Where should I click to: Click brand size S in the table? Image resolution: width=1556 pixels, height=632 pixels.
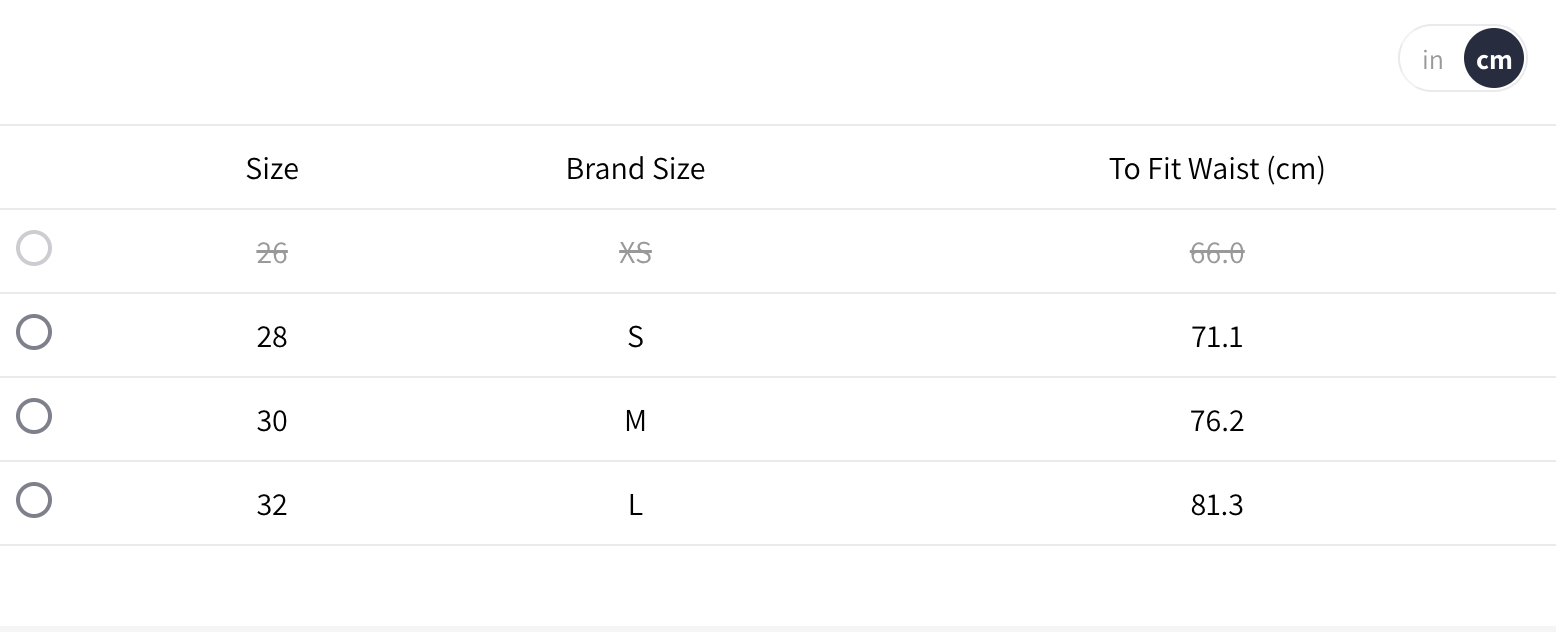pos(635,337)
